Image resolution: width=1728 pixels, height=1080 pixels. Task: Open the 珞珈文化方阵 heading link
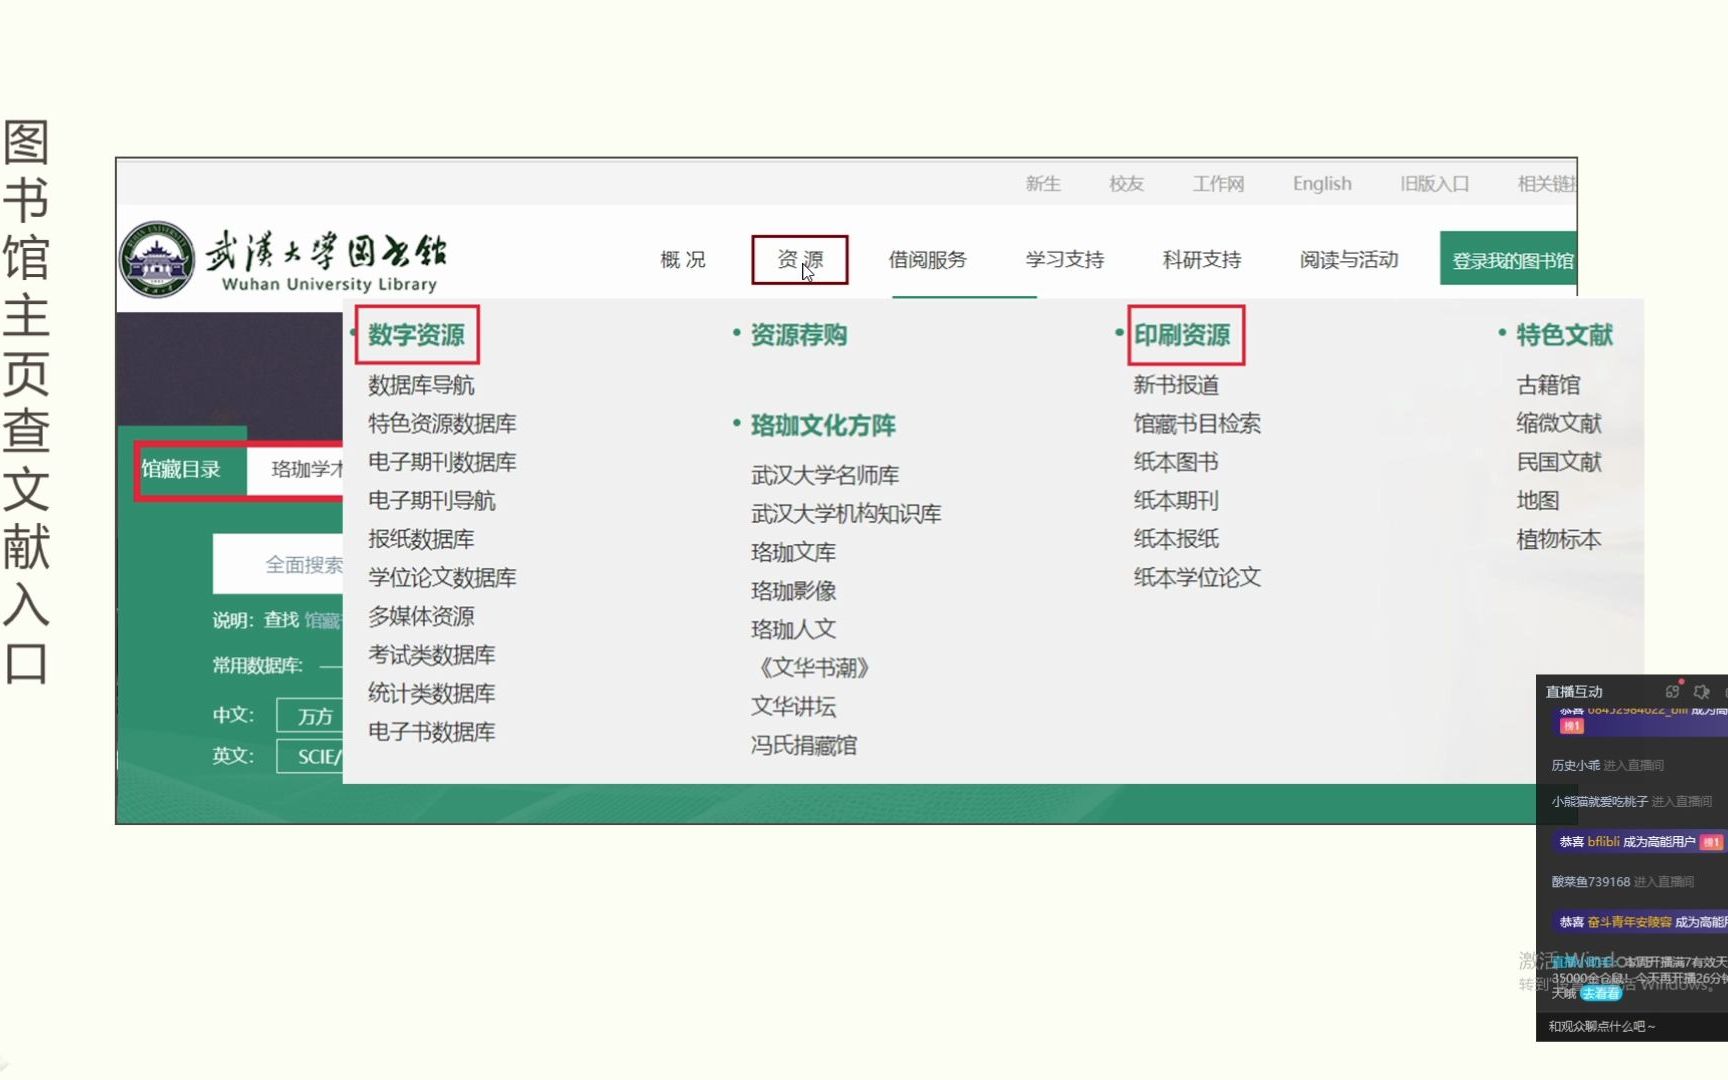823,425
